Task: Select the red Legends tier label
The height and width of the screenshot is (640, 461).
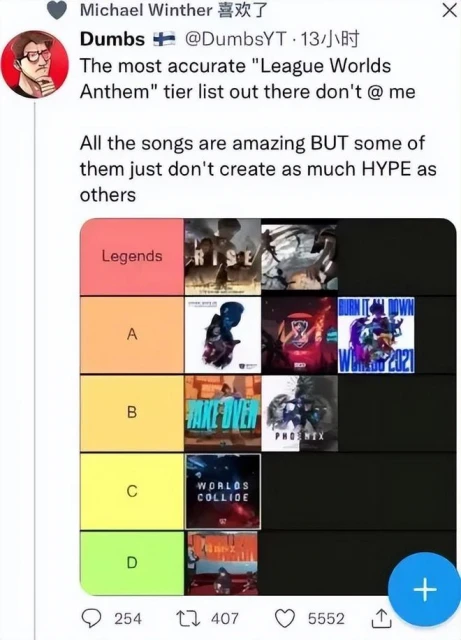Action: (132, 256)
